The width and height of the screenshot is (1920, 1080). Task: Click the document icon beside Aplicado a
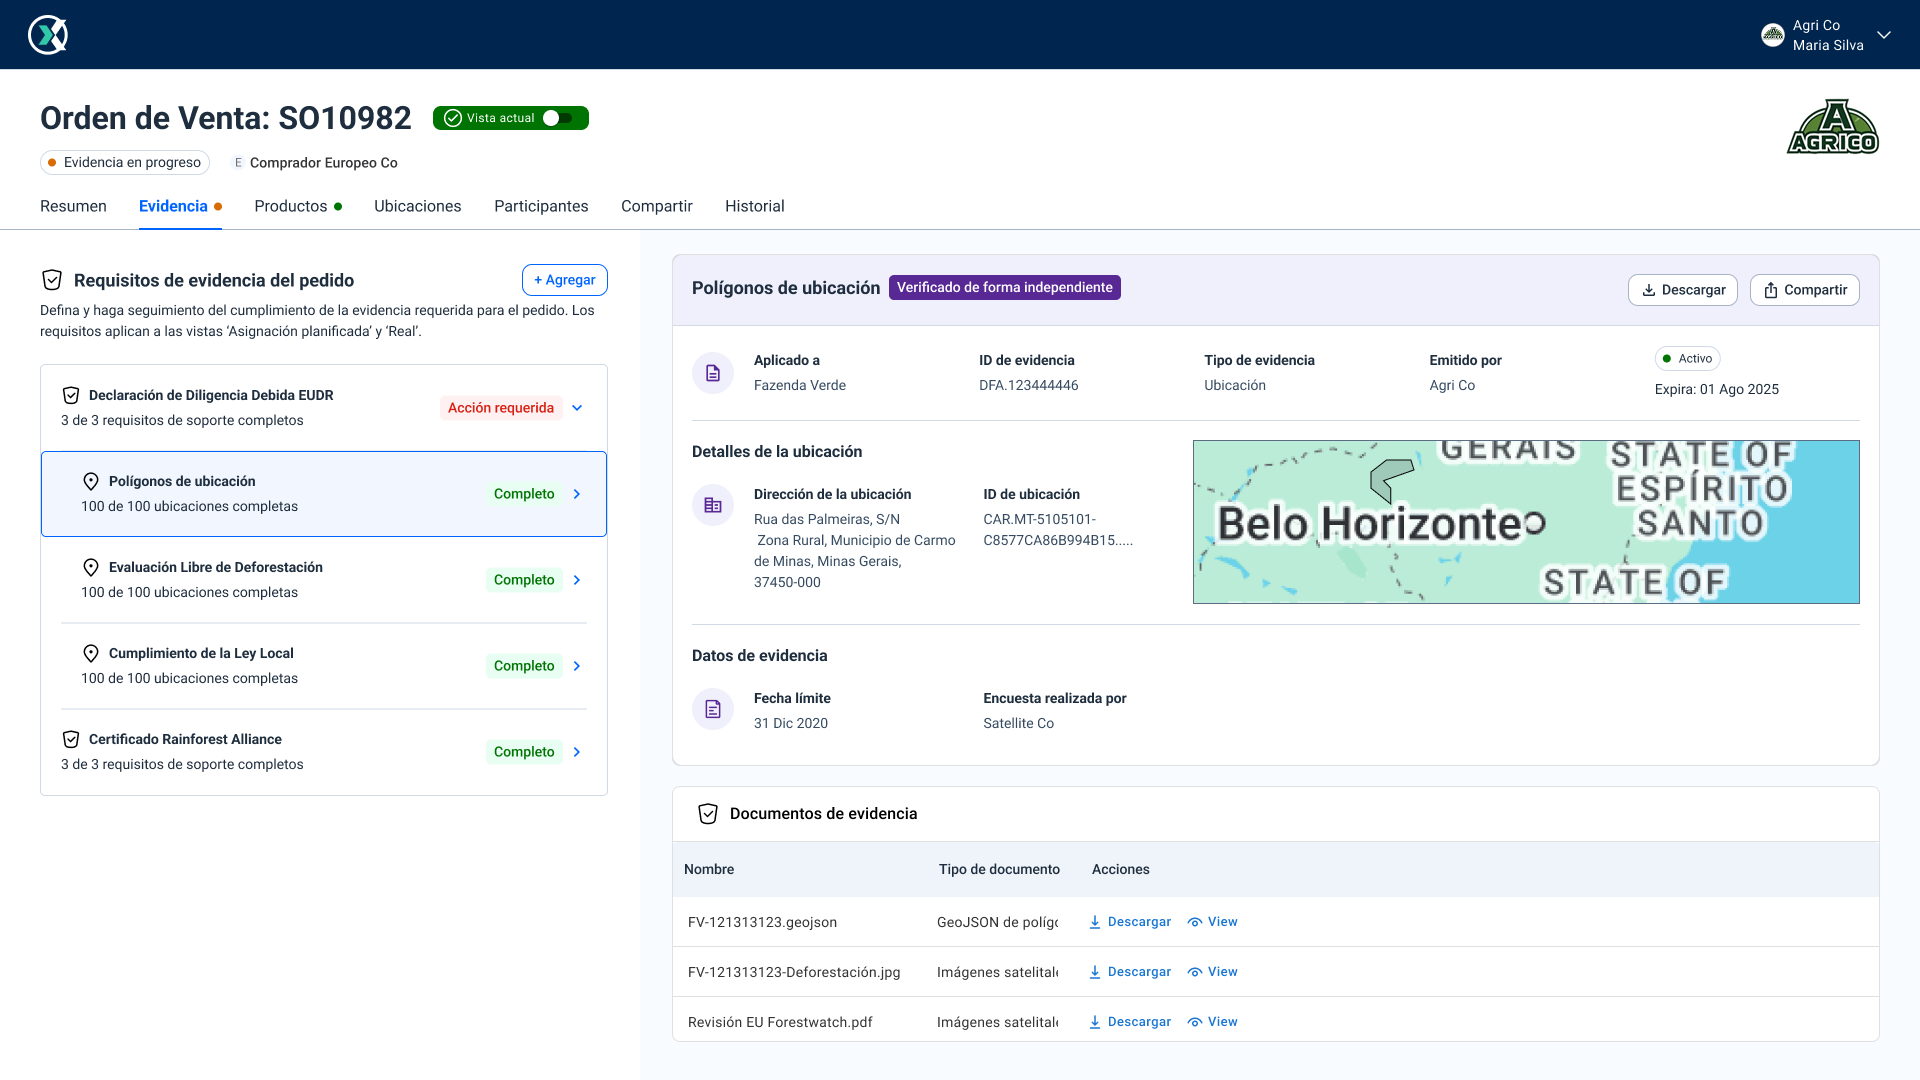713,373
